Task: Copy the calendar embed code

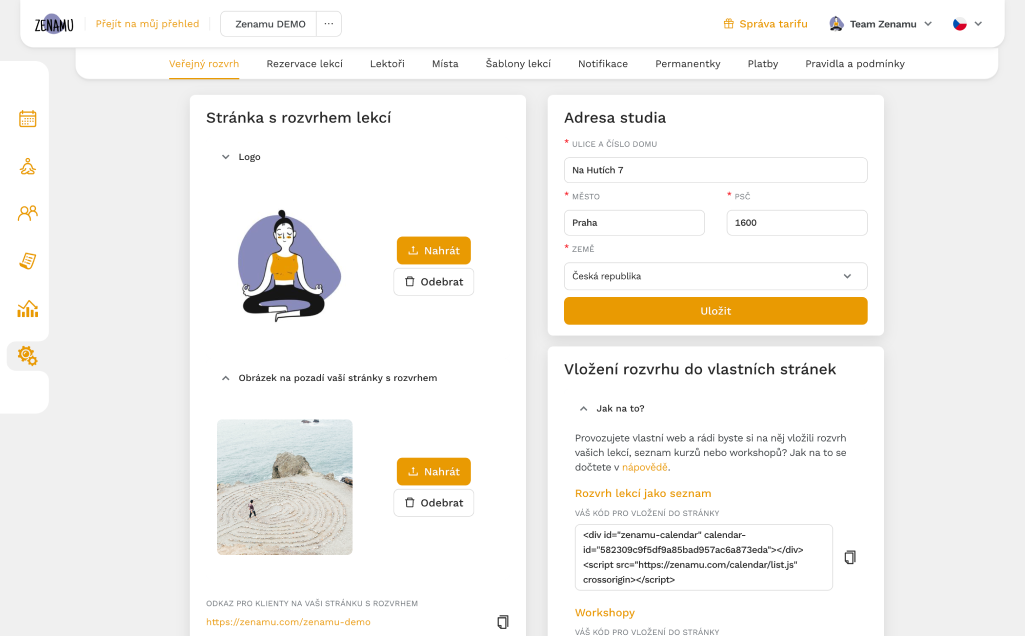Action: tap(850, 557)
